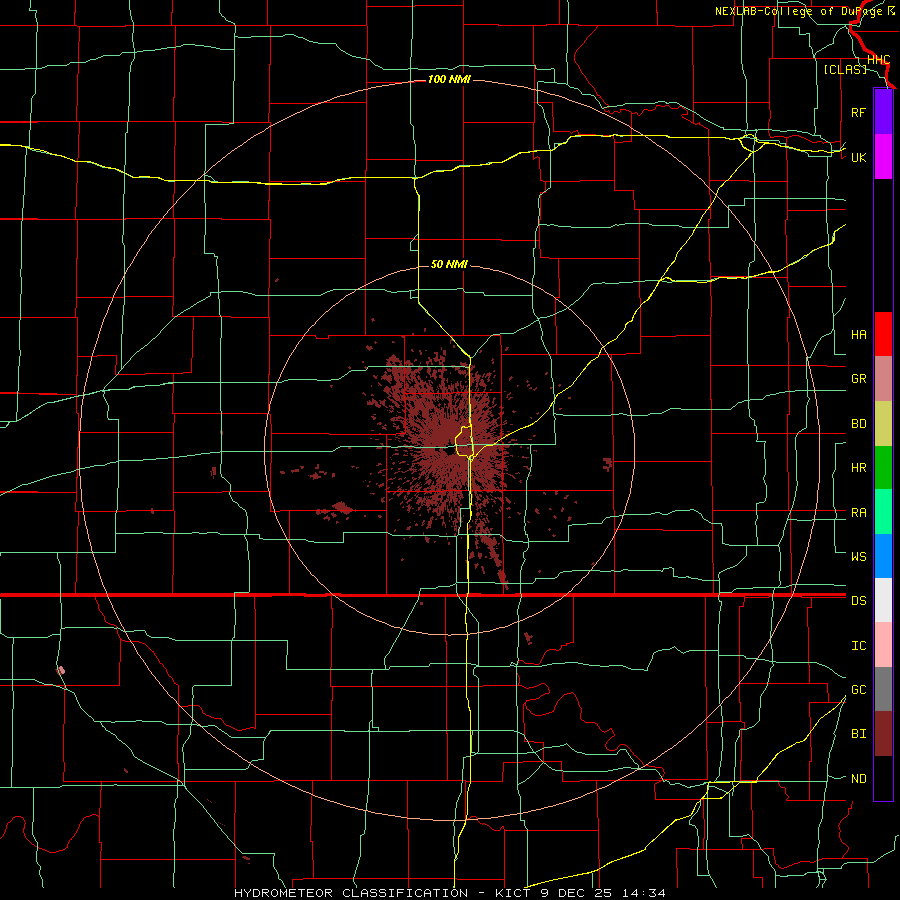Select the IC light pink legend swatch
The image size is (900, 900).
pos(883,645)
